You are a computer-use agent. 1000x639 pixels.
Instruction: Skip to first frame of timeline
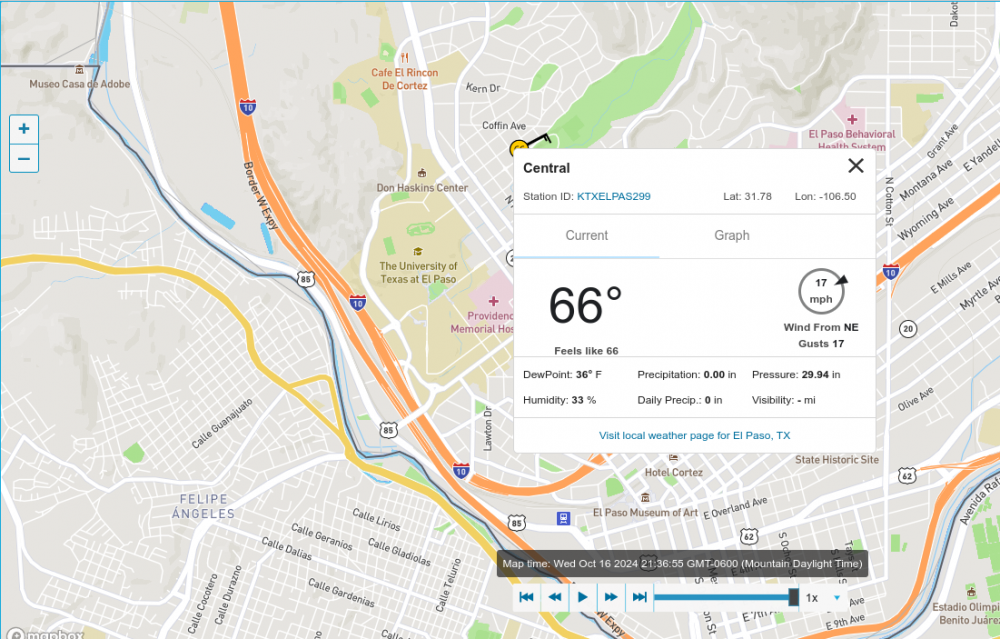(526, 597)
